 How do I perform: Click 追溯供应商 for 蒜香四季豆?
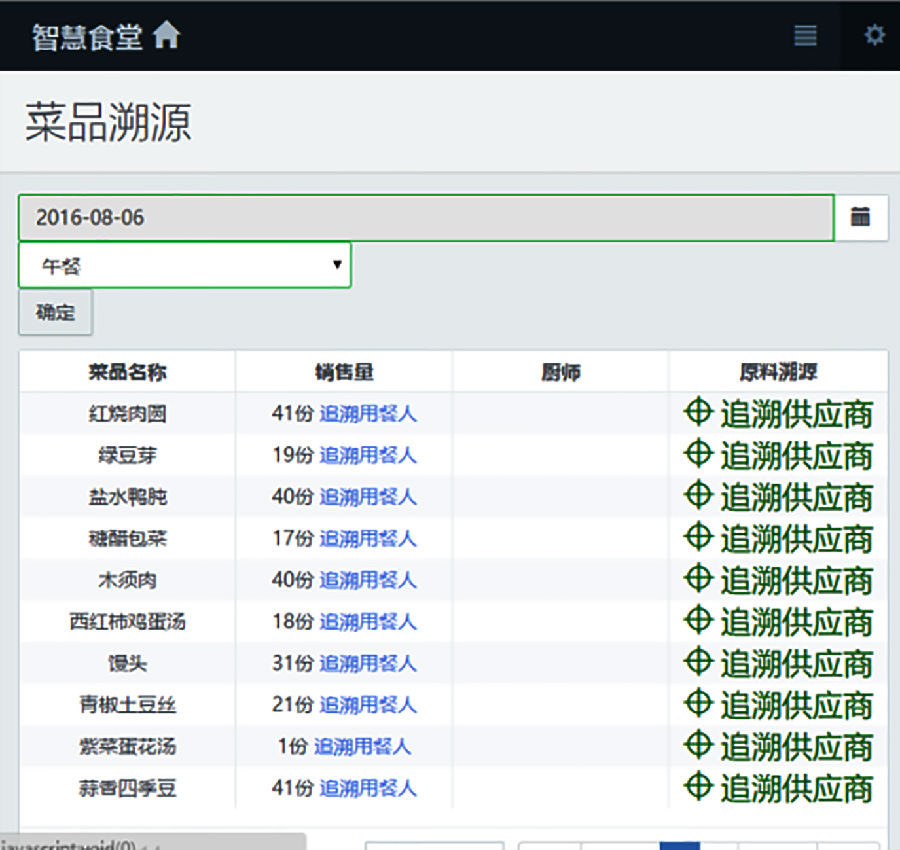point(796,789)
